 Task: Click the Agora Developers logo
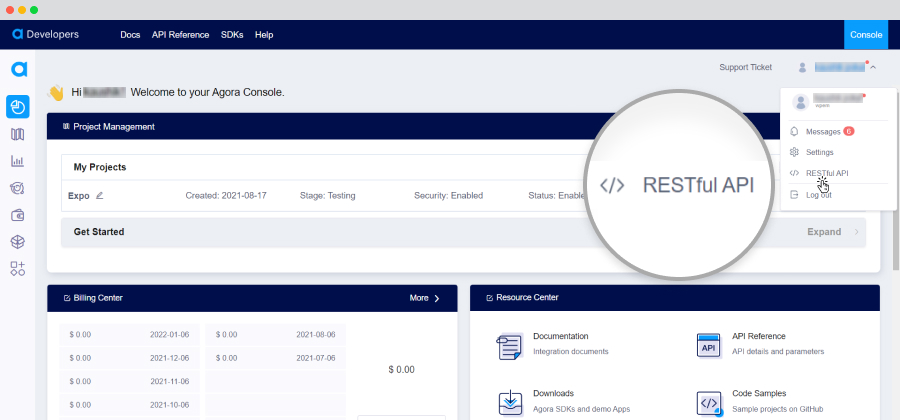click(45, 34)
